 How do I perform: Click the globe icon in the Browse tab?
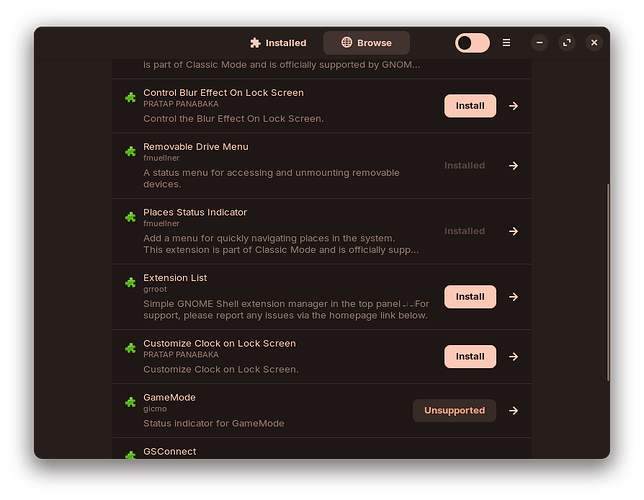point(347,42)
